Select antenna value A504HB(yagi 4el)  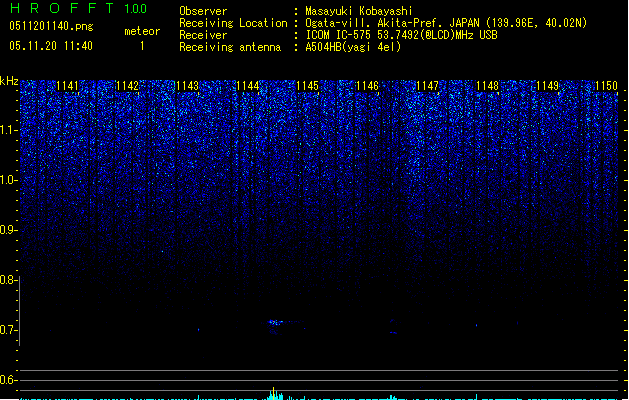(x=353, y=47)
